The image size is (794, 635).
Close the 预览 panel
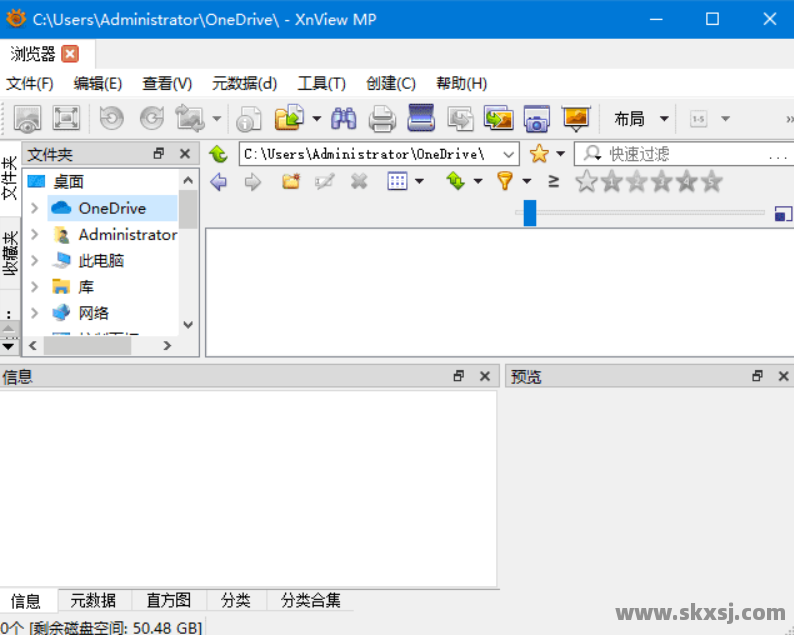(784, 376)
